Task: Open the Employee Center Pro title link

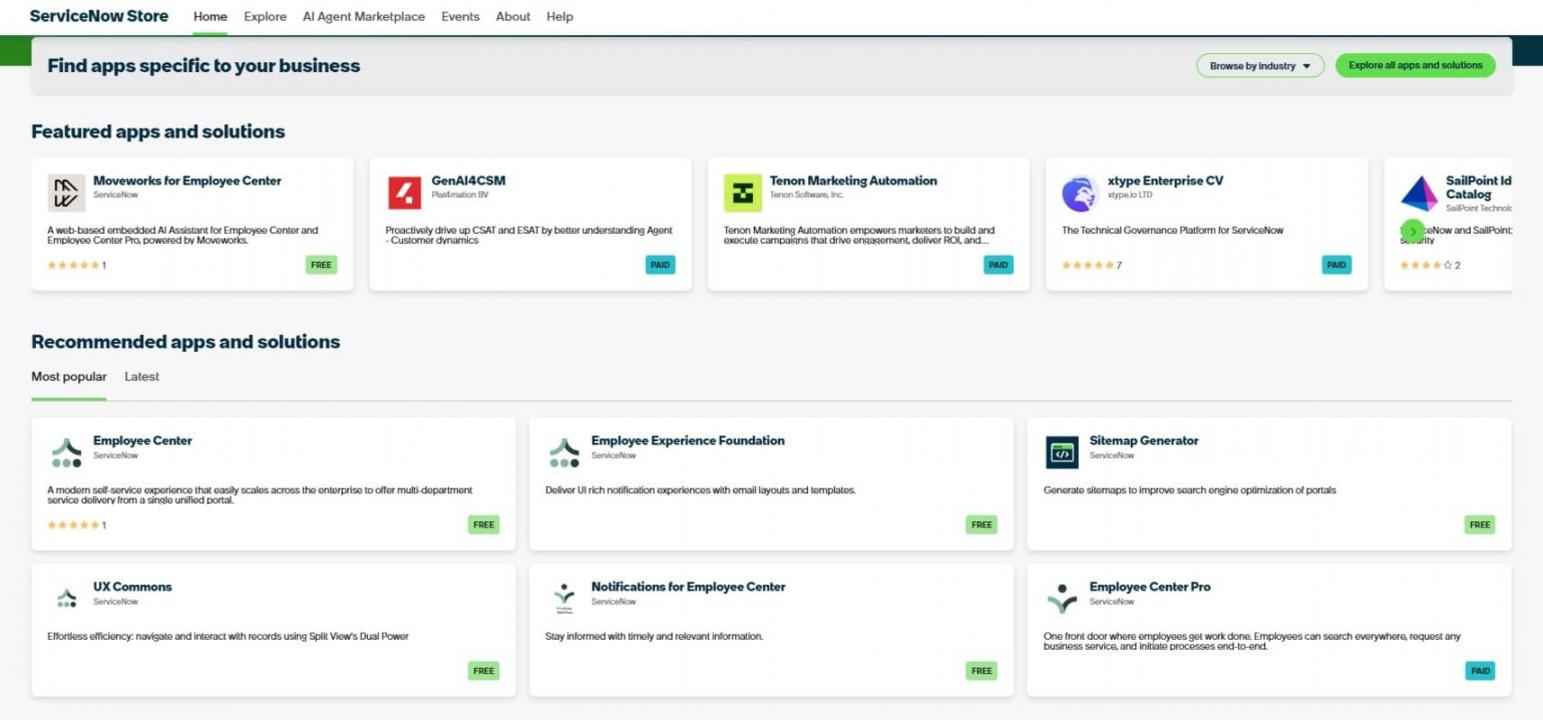Action: tap(1150, 587)
